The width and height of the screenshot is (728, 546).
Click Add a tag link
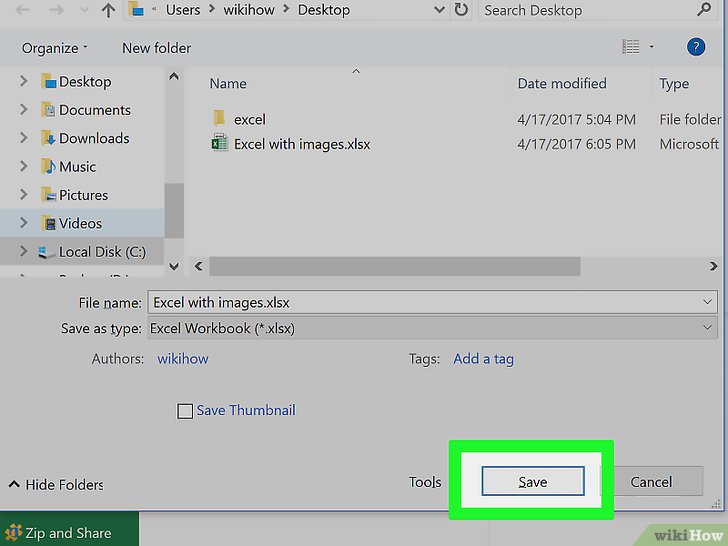click(x=483, y=358)
